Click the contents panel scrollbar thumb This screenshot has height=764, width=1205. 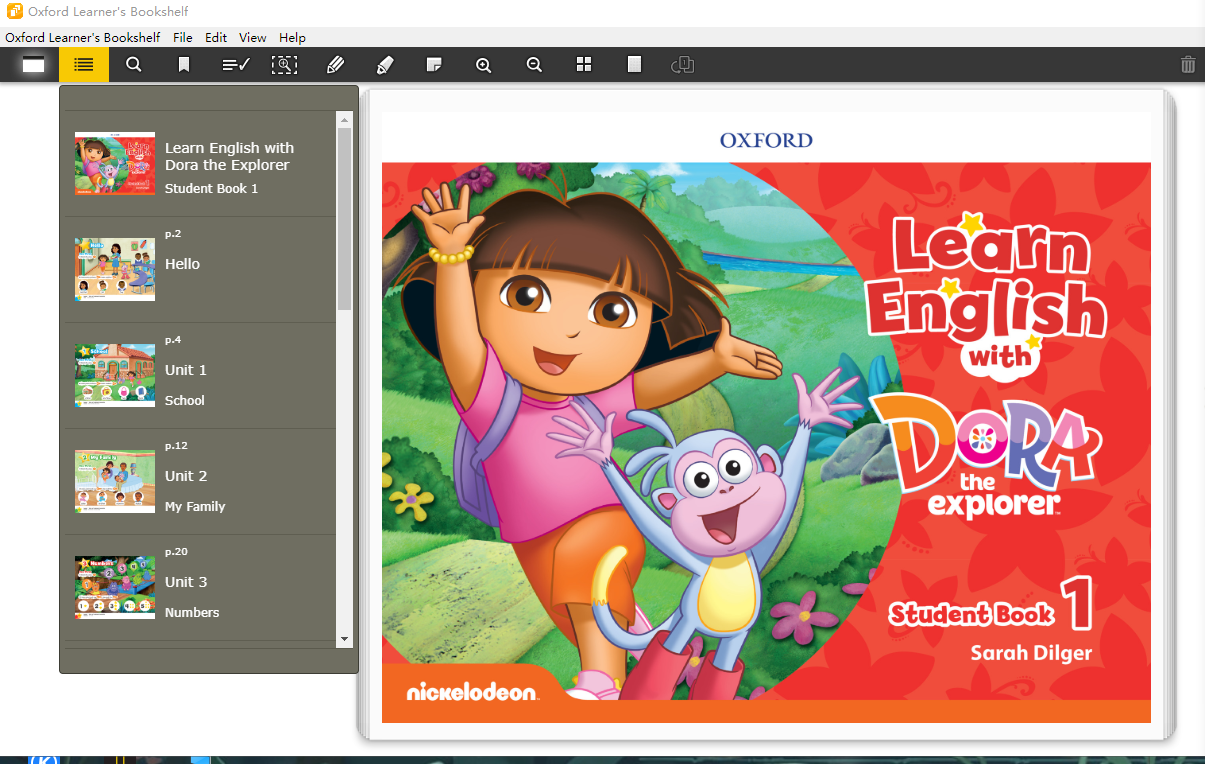(345, 218)
